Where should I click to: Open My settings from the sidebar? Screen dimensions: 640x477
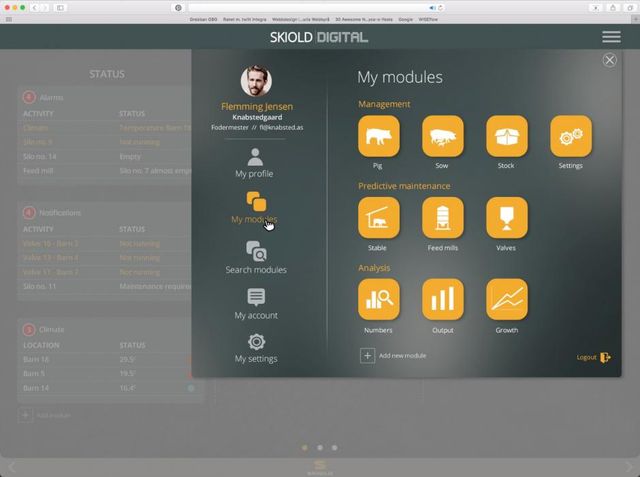click(256, 348)
